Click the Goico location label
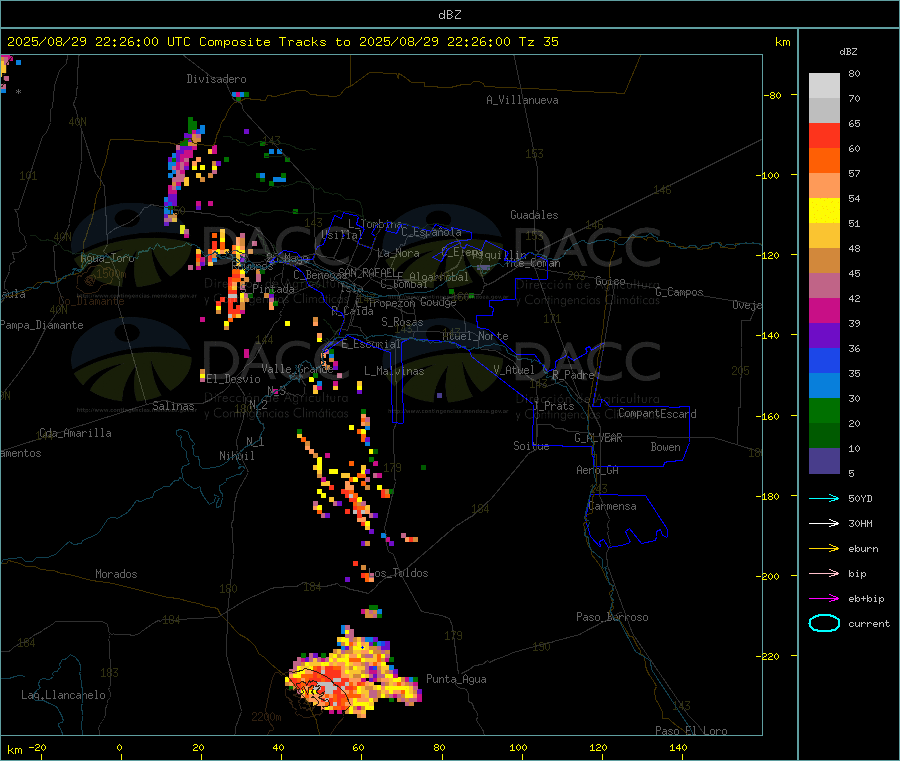900x761 pixels. [x=610, y=281]
